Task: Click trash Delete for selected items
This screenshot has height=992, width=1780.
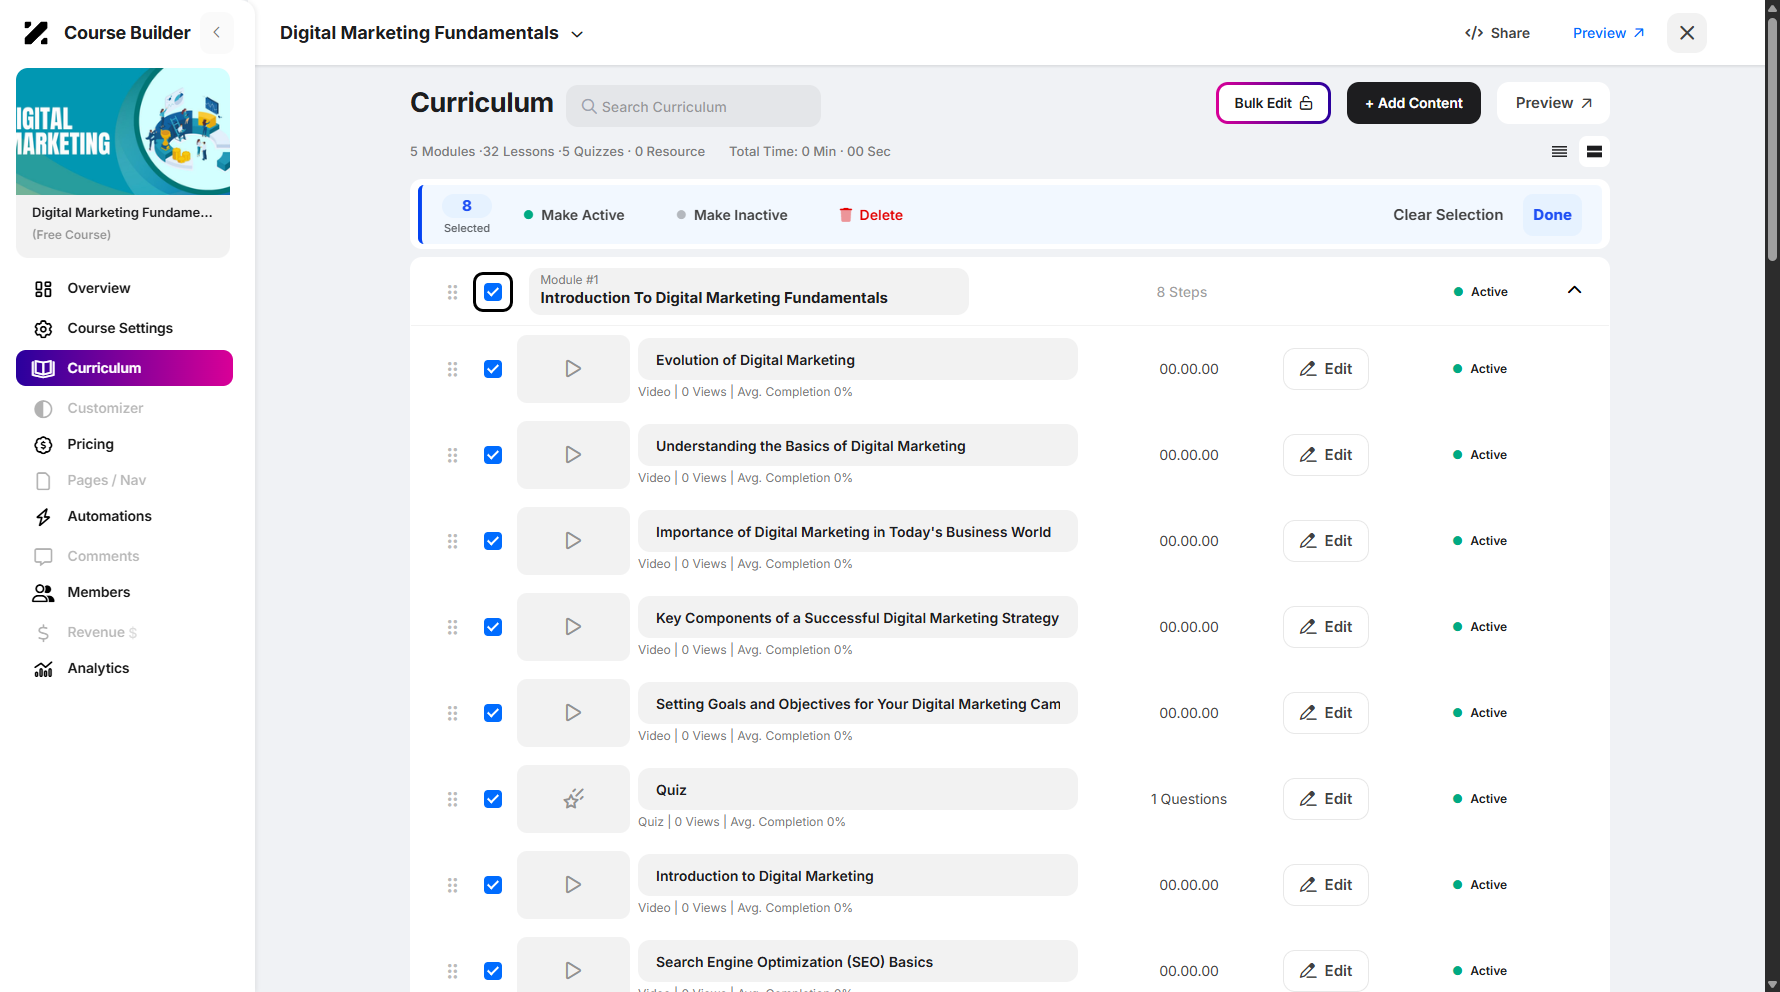Action: (x=871, y=215)
